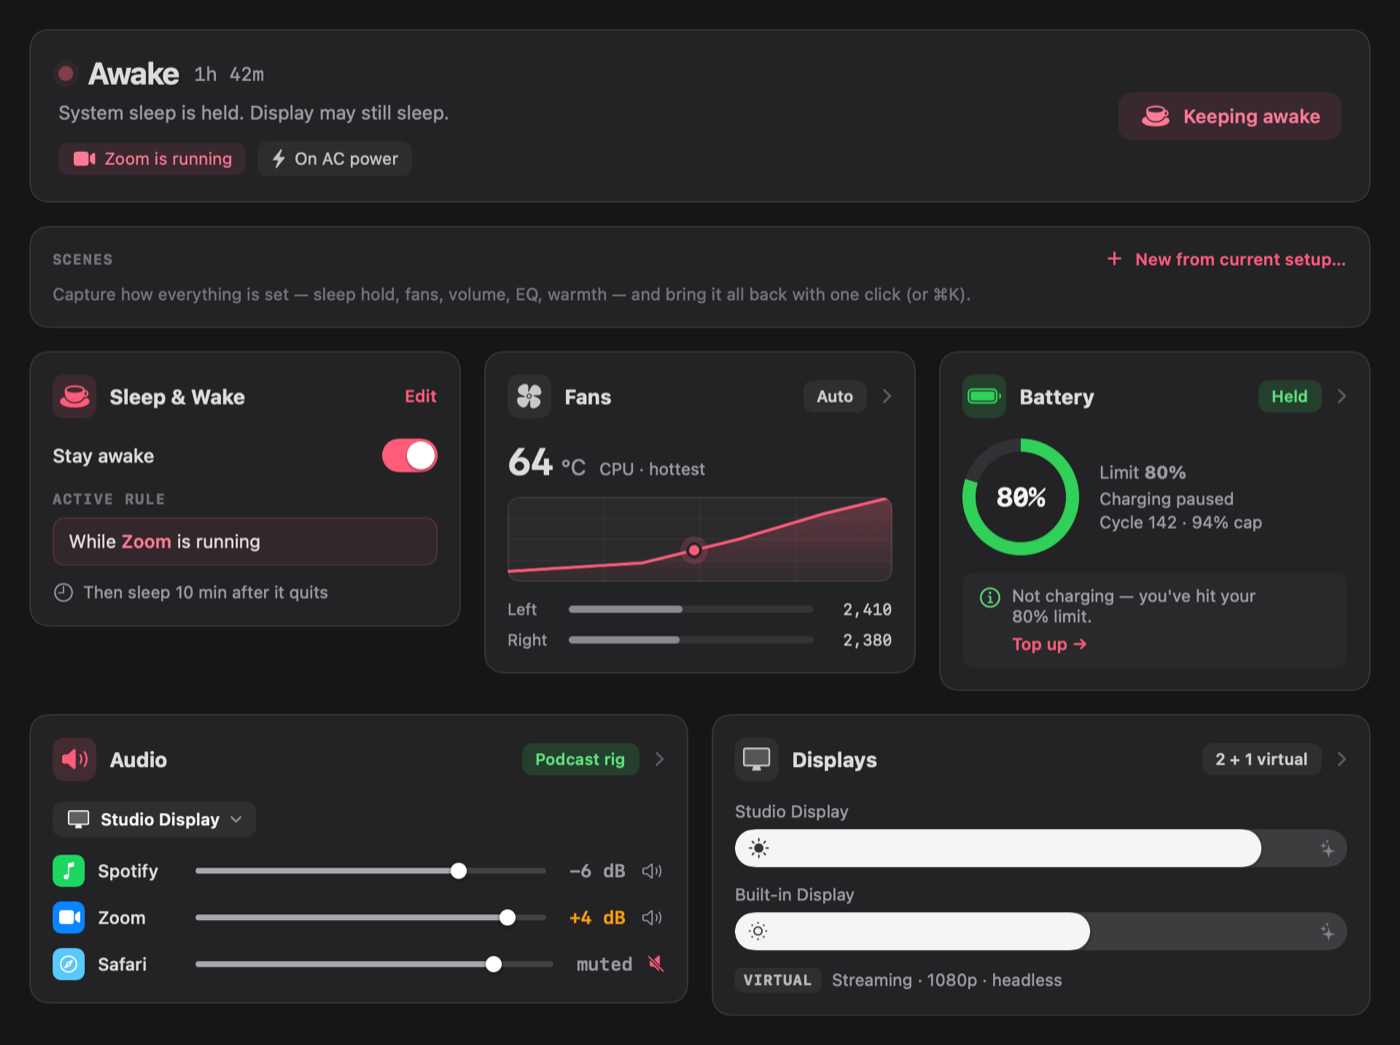Click the Top up link
This screenshot has height=1045, width=1400.
1049,645
